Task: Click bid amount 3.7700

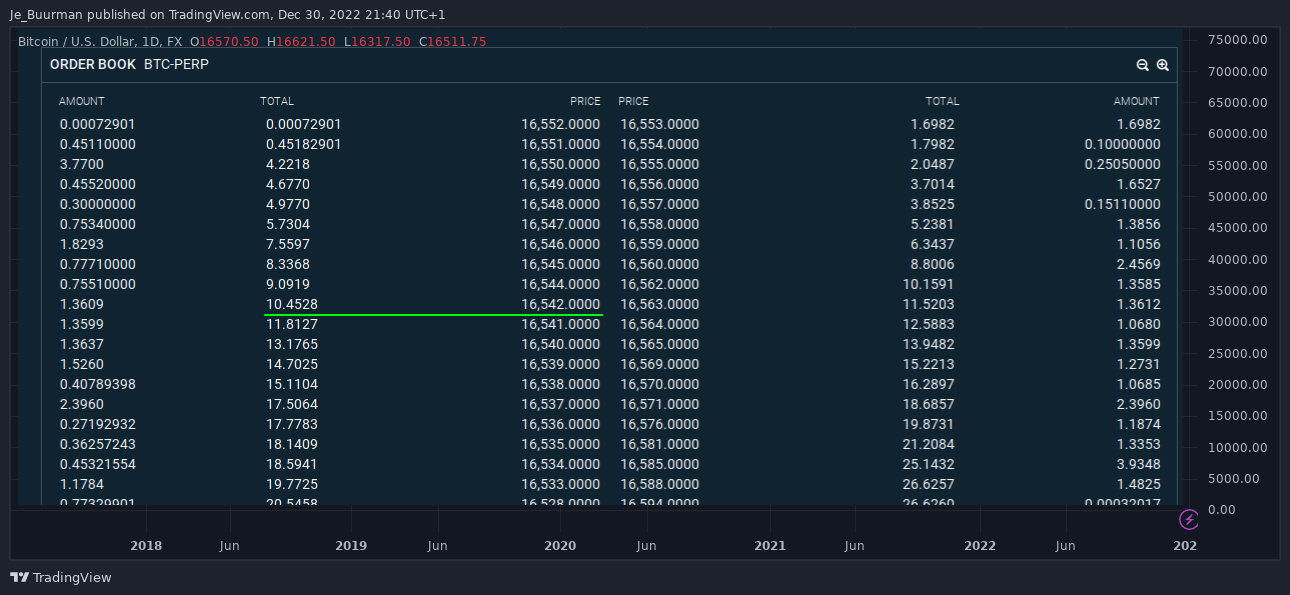Action: 82,164
